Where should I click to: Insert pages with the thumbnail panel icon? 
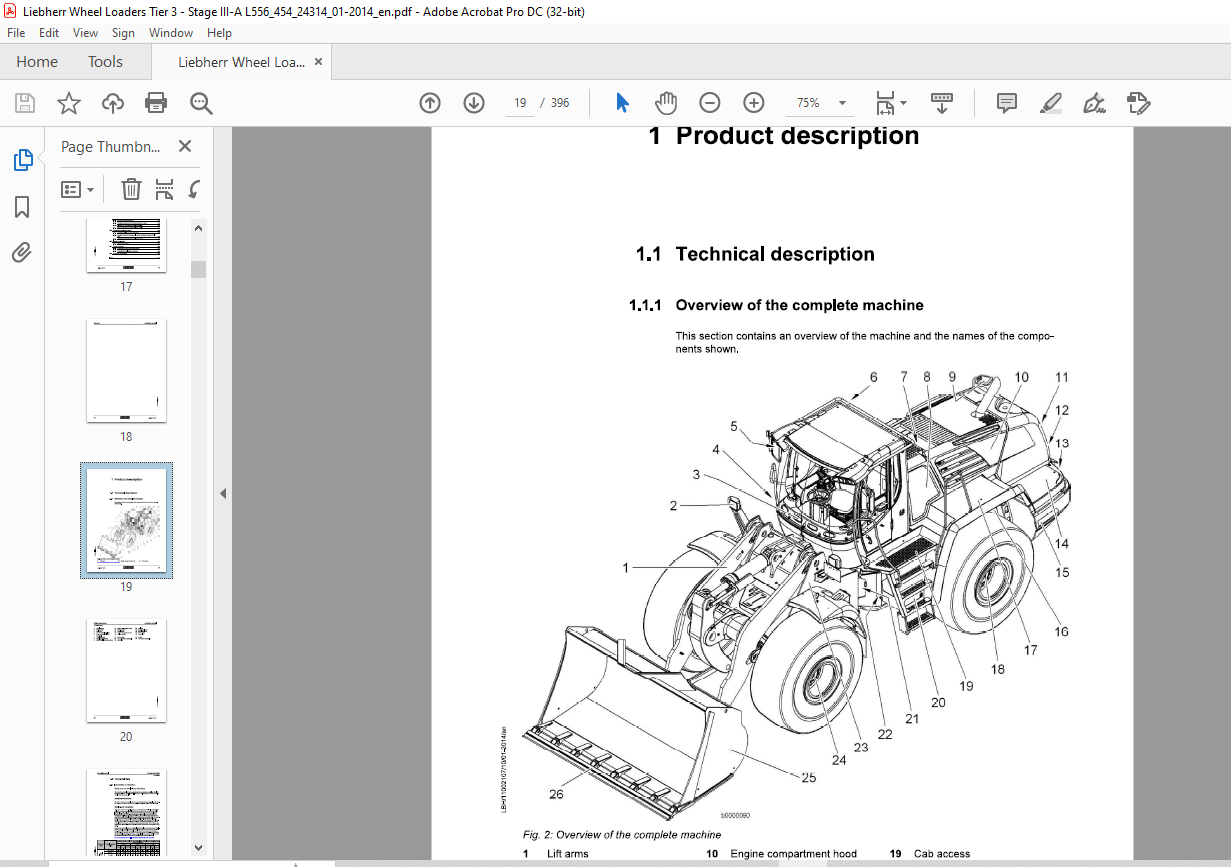click(165, 189)
